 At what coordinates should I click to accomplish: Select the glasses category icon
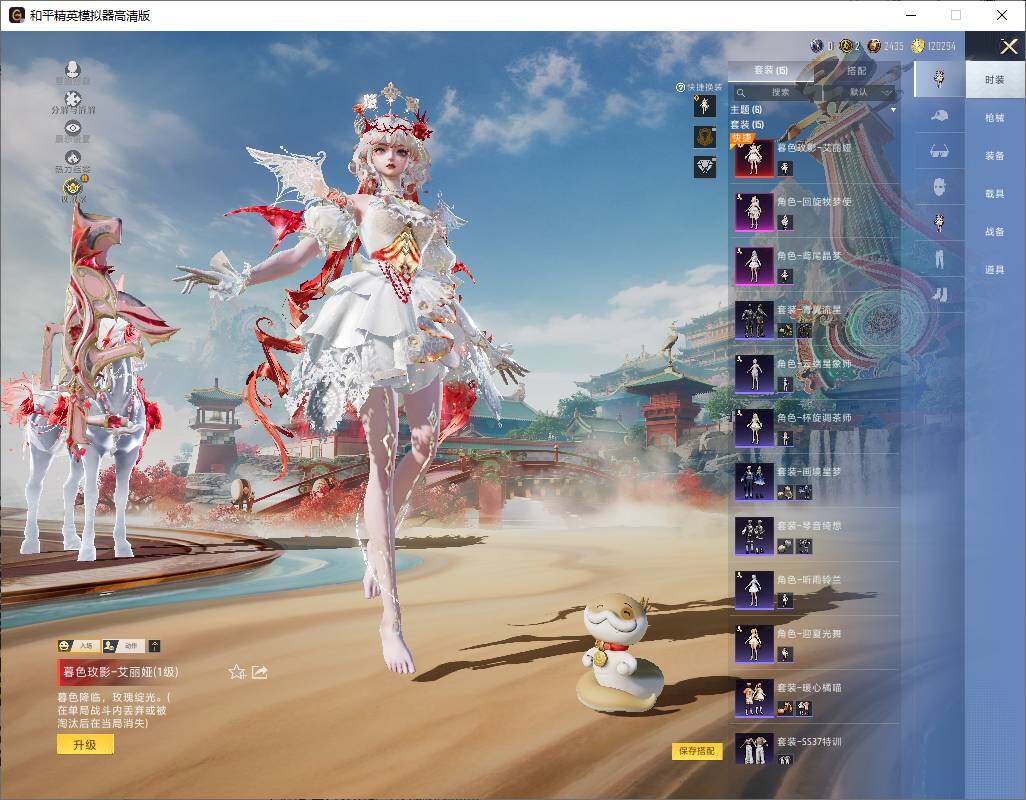[x=939, y=152]
